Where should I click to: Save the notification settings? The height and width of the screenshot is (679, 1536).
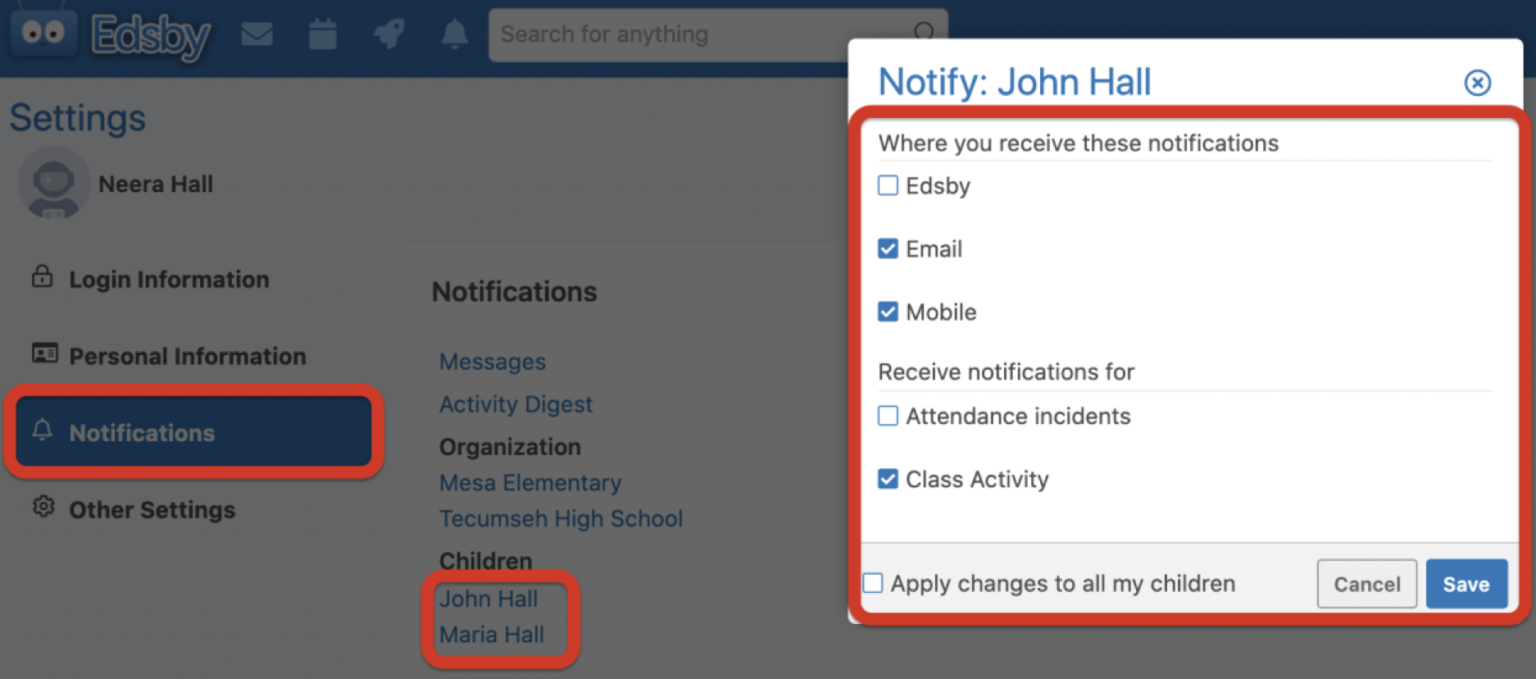(x=1466, y=583)
